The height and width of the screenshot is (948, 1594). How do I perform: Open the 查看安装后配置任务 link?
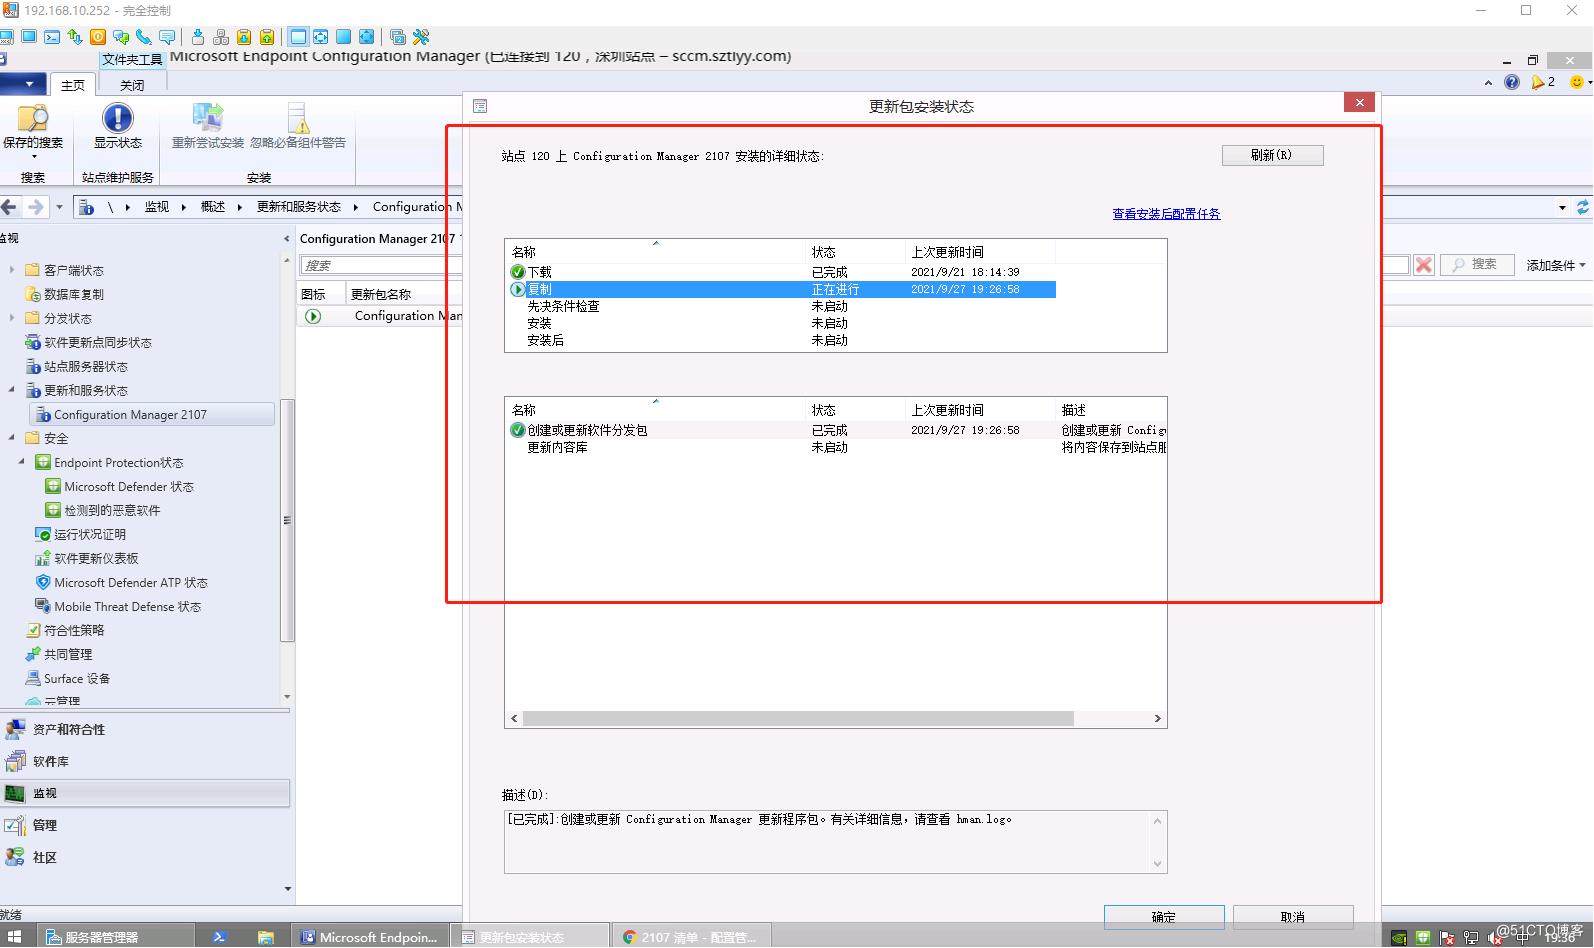[x=1166, y=214]
